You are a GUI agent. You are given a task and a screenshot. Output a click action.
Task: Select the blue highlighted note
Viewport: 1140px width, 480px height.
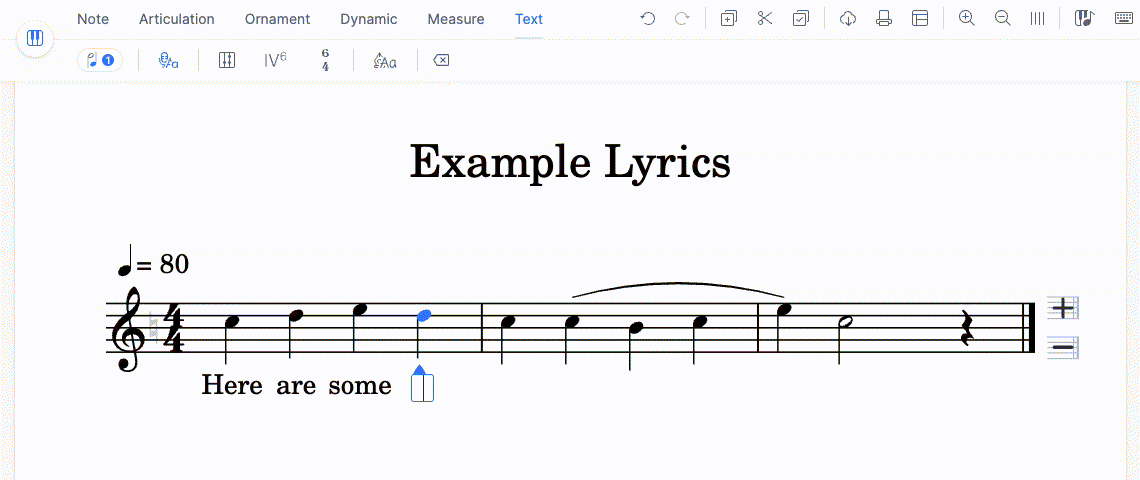coord(424,316)
